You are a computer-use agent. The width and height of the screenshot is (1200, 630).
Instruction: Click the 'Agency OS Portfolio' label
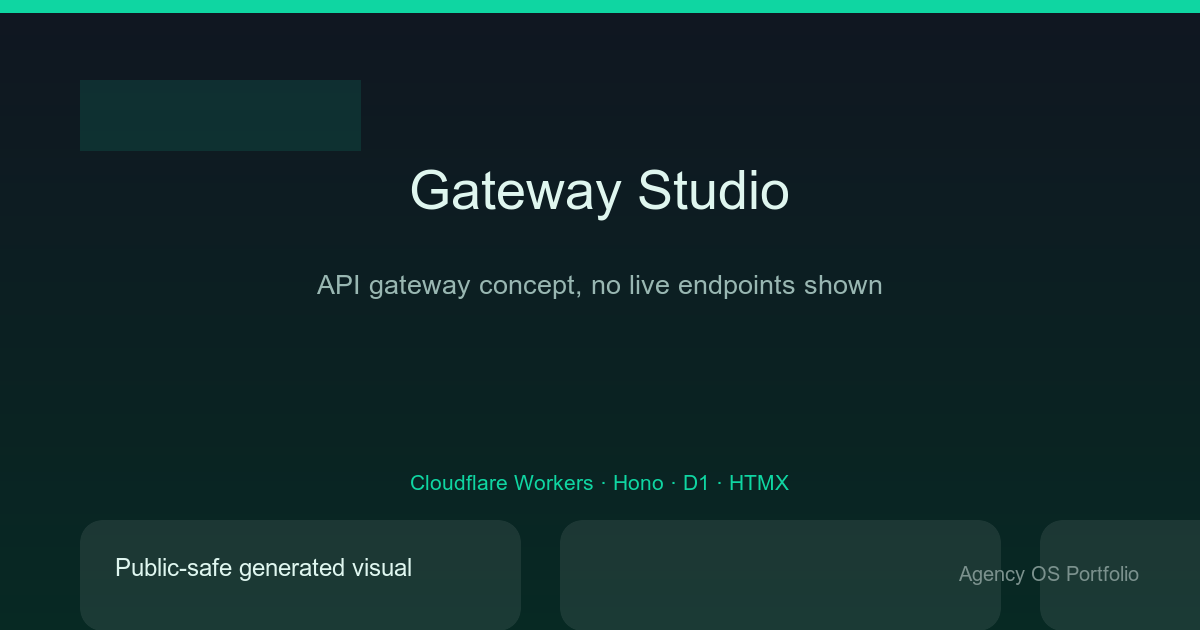tap(1049, 574)
